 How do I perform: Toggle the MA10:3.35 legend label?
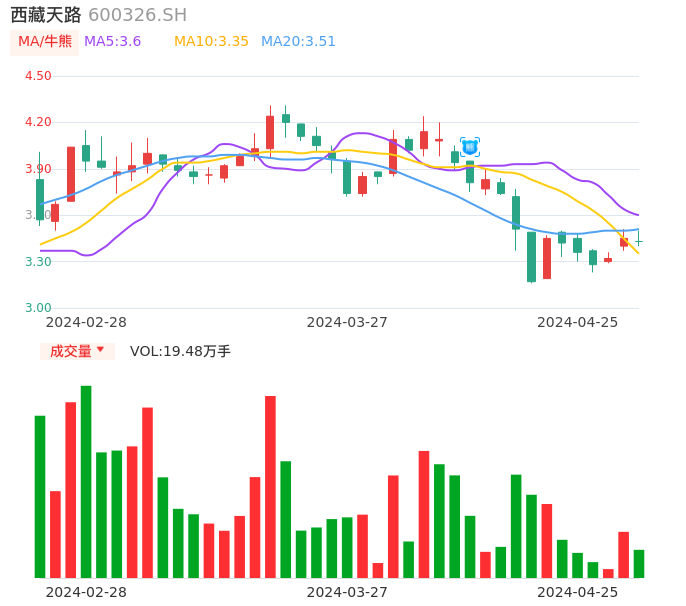click(211, 42)
